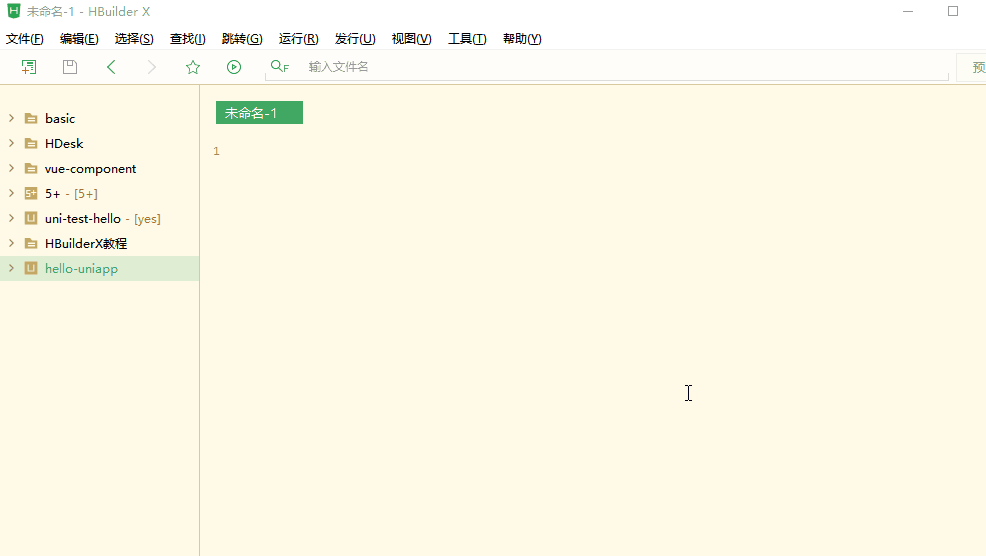Open the 选择(S) menu
The image size is (986, 556).
pyautogui.click(x=134, y=39)
